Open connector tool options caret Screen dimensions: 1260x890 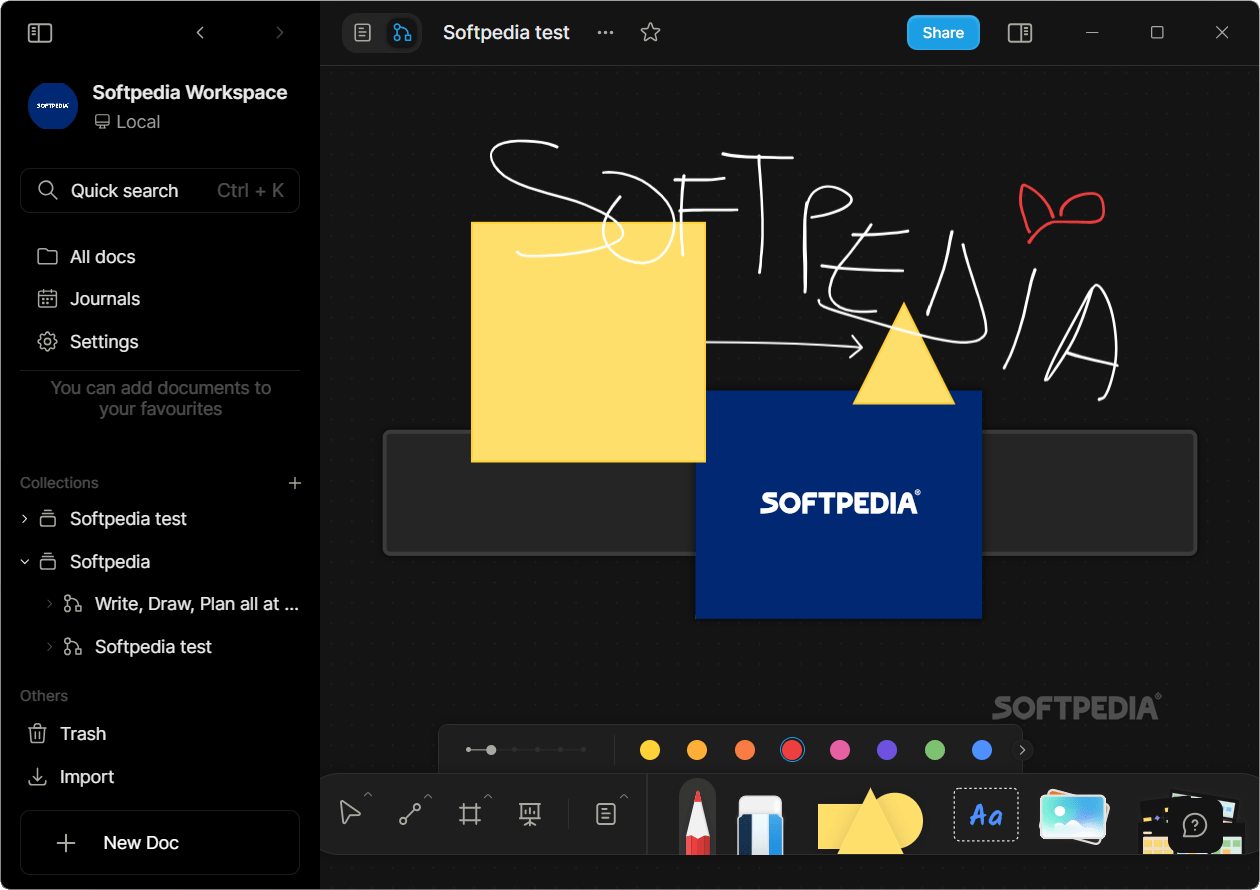pos(428,796)
